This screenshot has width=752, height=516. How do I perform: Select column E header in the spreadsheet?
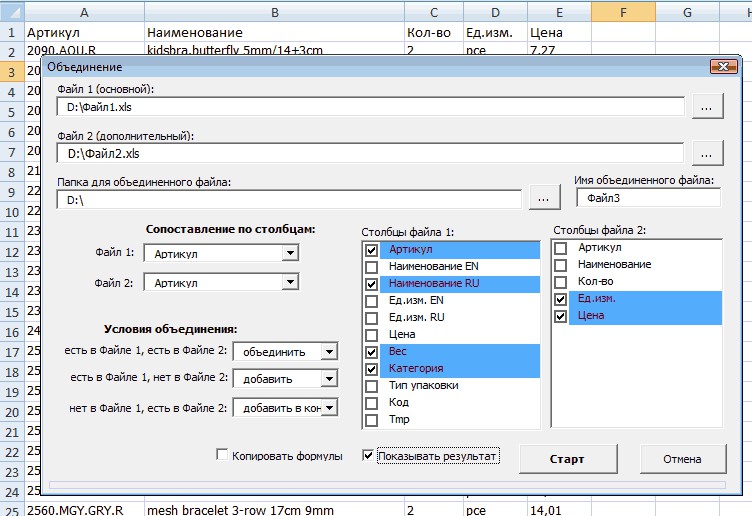[x=559, y=12]
